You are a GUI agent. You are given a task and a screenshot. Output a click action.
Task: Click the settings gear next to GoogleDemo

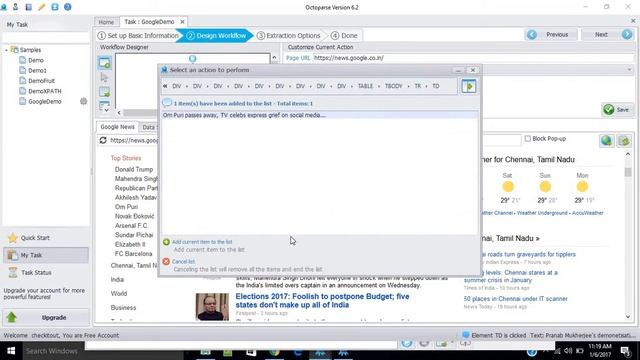pos(84,101)
